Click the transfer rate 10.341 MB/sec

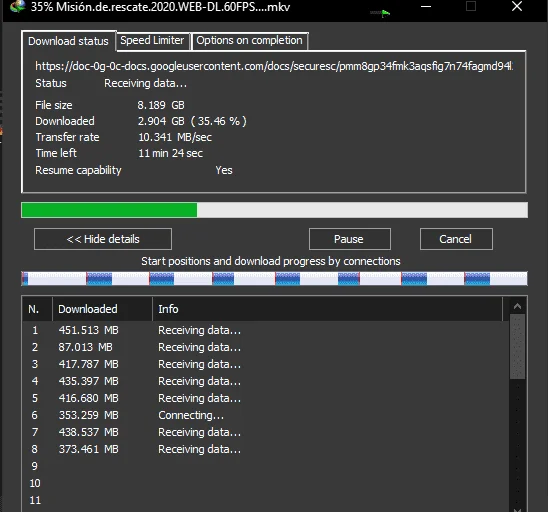coord(175,137)
